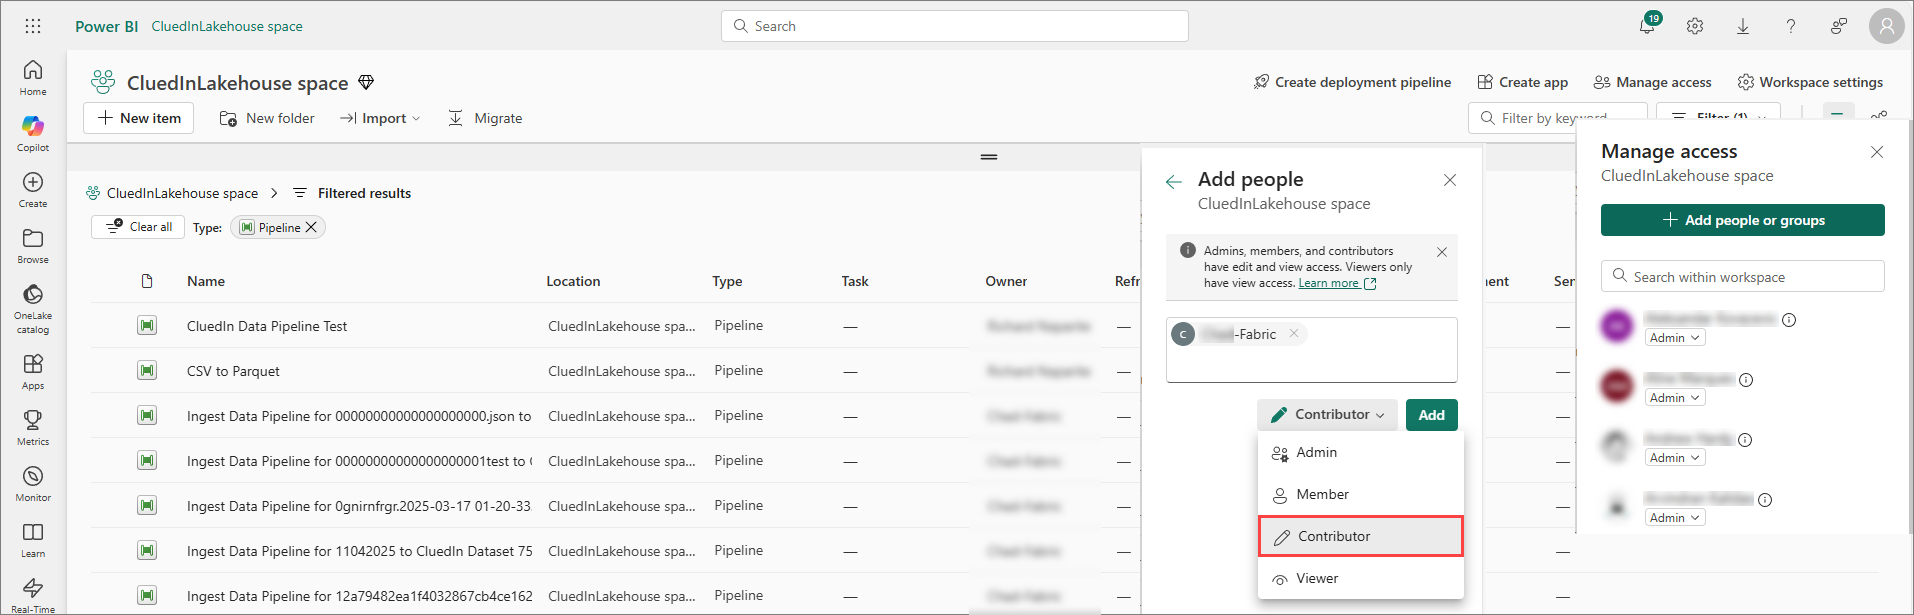1914x615 pixels.
Task: Dismiss the access info banner
Action: coord(1442,252)
